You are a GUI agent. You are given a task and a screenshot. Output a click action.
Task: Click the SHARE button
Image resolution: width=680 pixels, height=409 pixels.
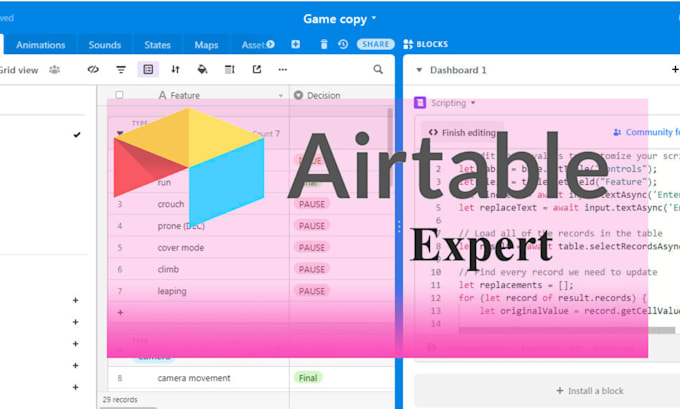[x=376, y=44]
